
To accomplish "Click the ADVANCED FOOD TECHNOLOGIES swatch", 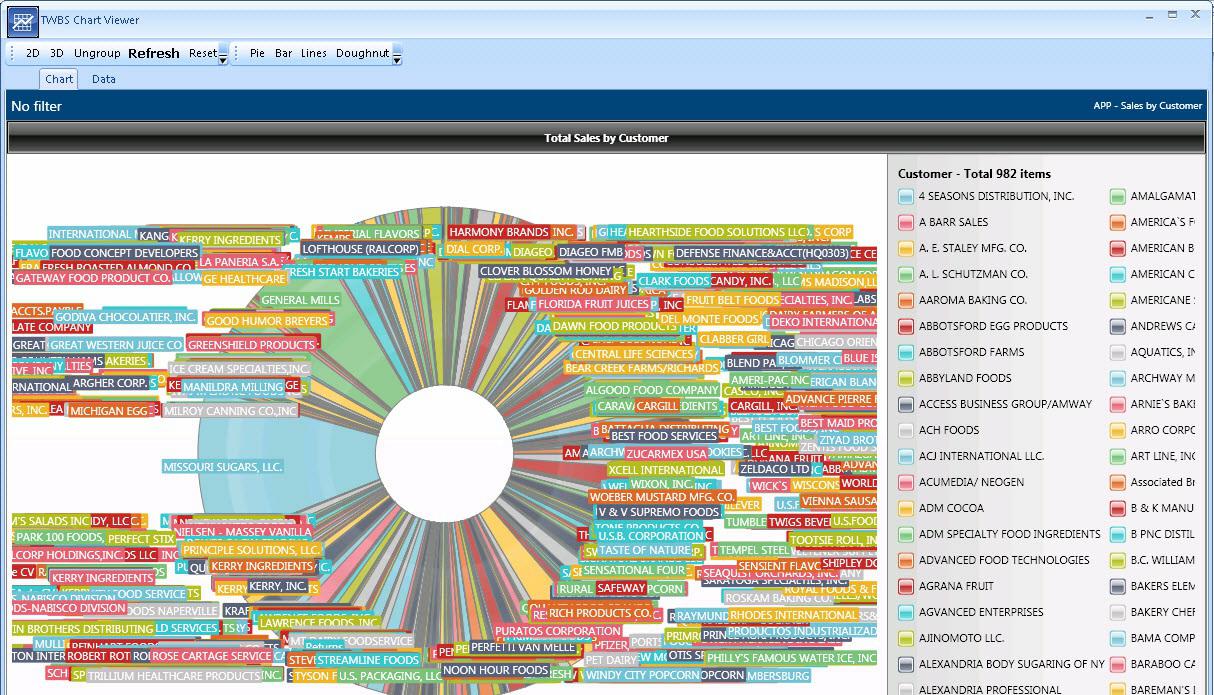I will [x=906, y=561].
